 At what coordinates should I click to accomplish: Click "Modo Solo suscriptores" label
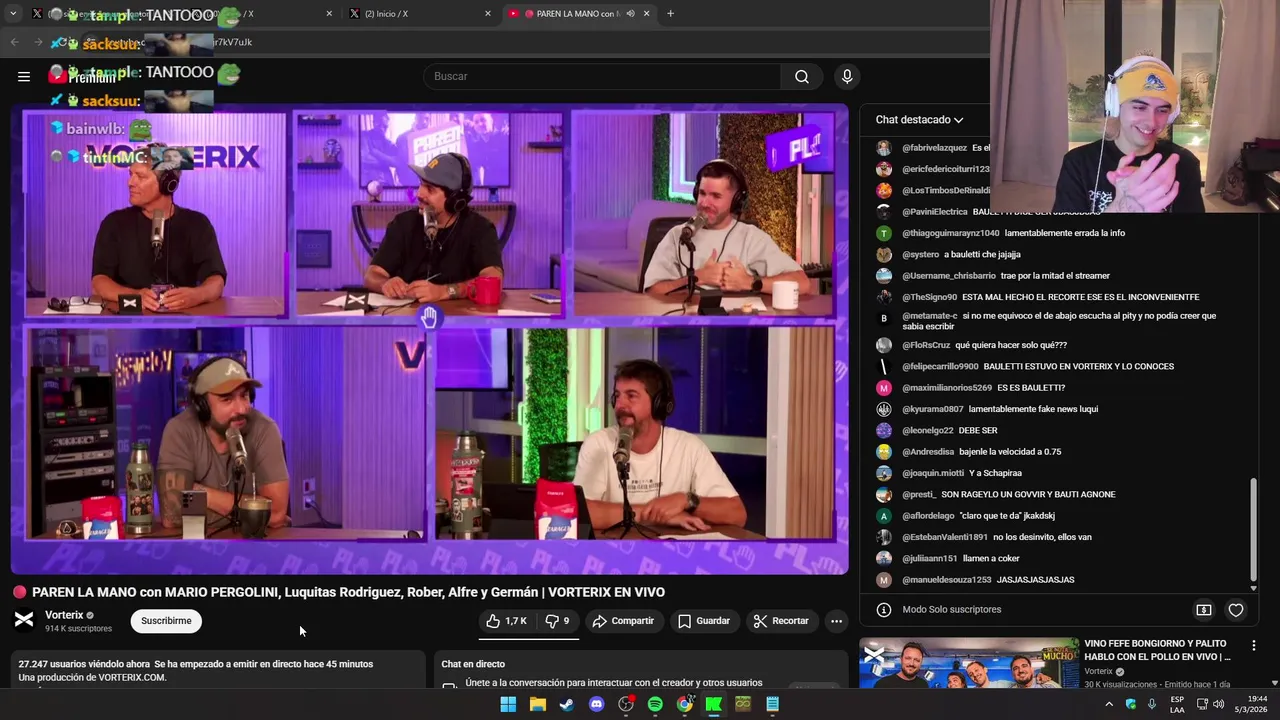pyautogui.click(x=952, y=610)
